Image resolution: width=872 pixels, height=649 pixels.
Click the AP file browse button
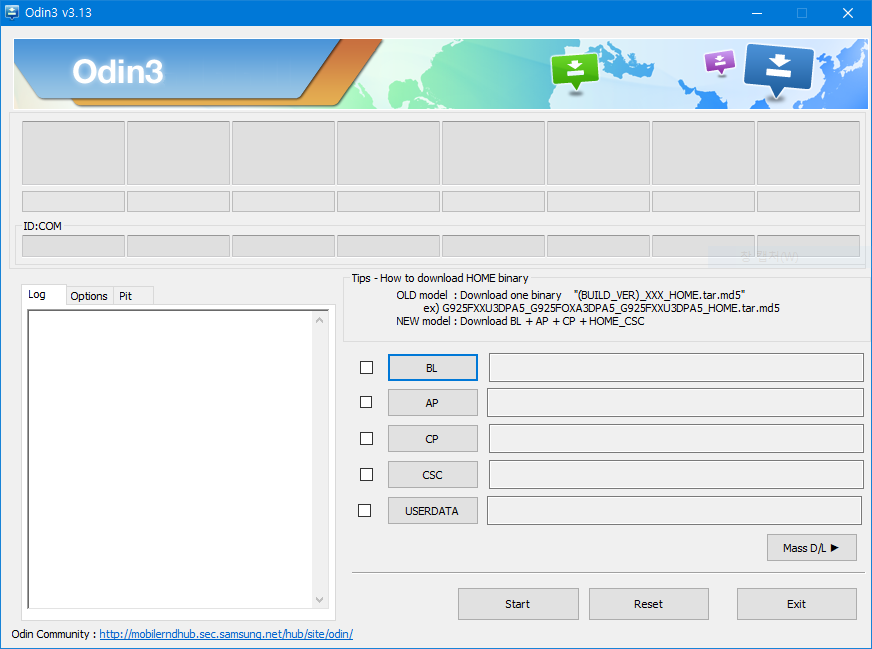point(433,403)
